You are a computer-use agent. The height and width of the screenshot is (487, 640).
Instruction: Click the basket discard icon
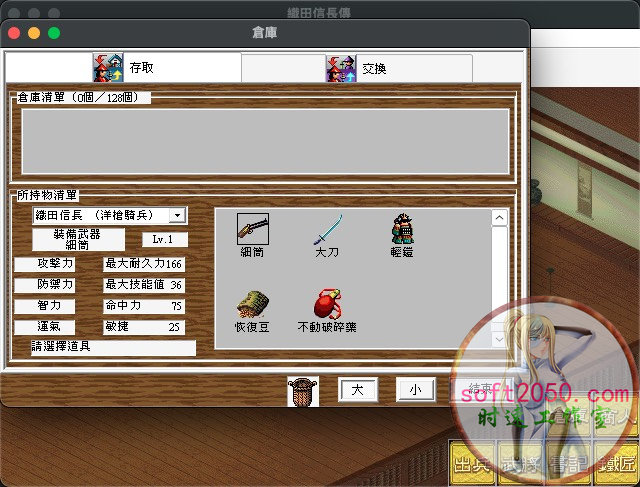pyautogui.click(x=302, y=390)
